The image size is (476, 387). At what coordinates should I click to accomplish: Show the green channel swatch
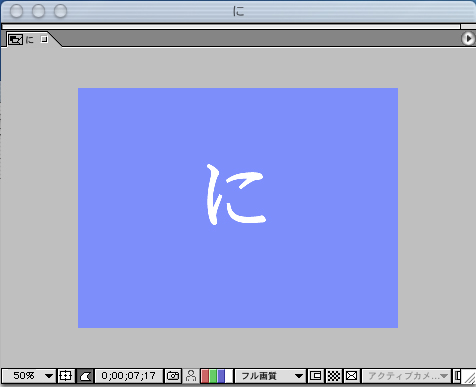pos(213,376)
